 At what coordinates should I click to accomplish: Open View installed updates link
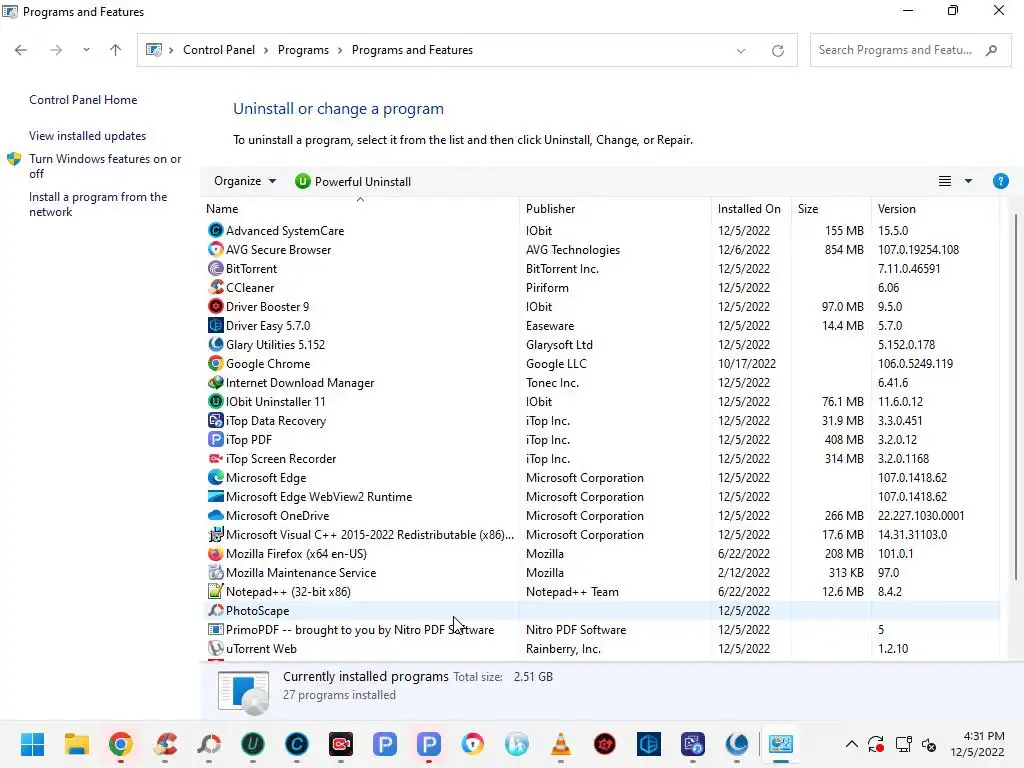tap(88, 136)
